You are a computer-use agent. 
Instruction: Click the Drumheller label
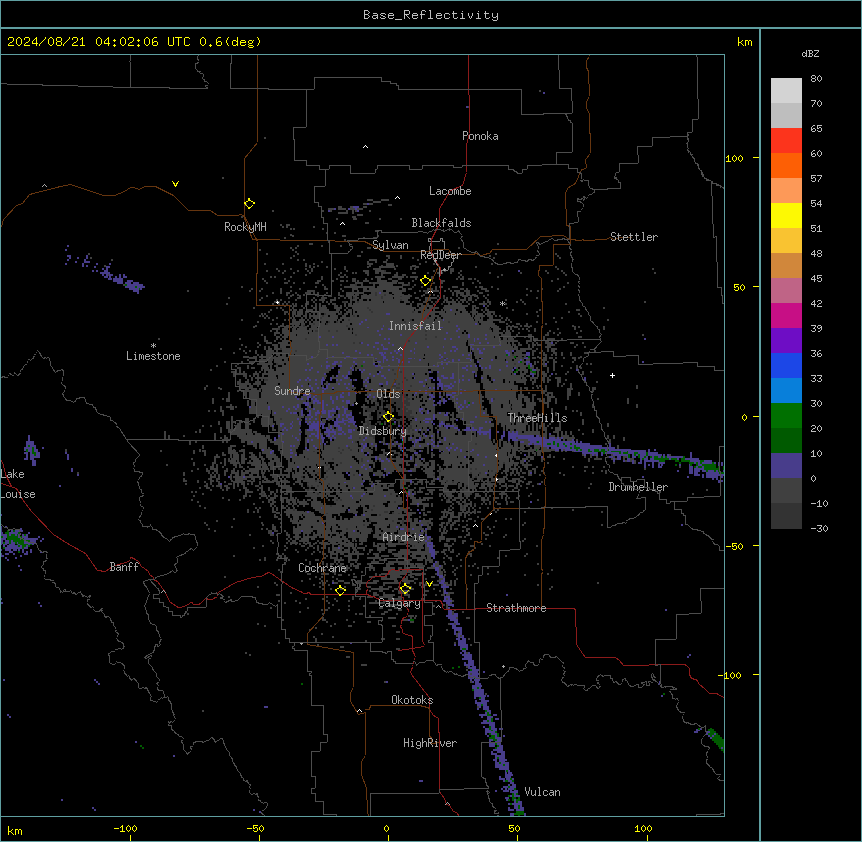(638, 487)
